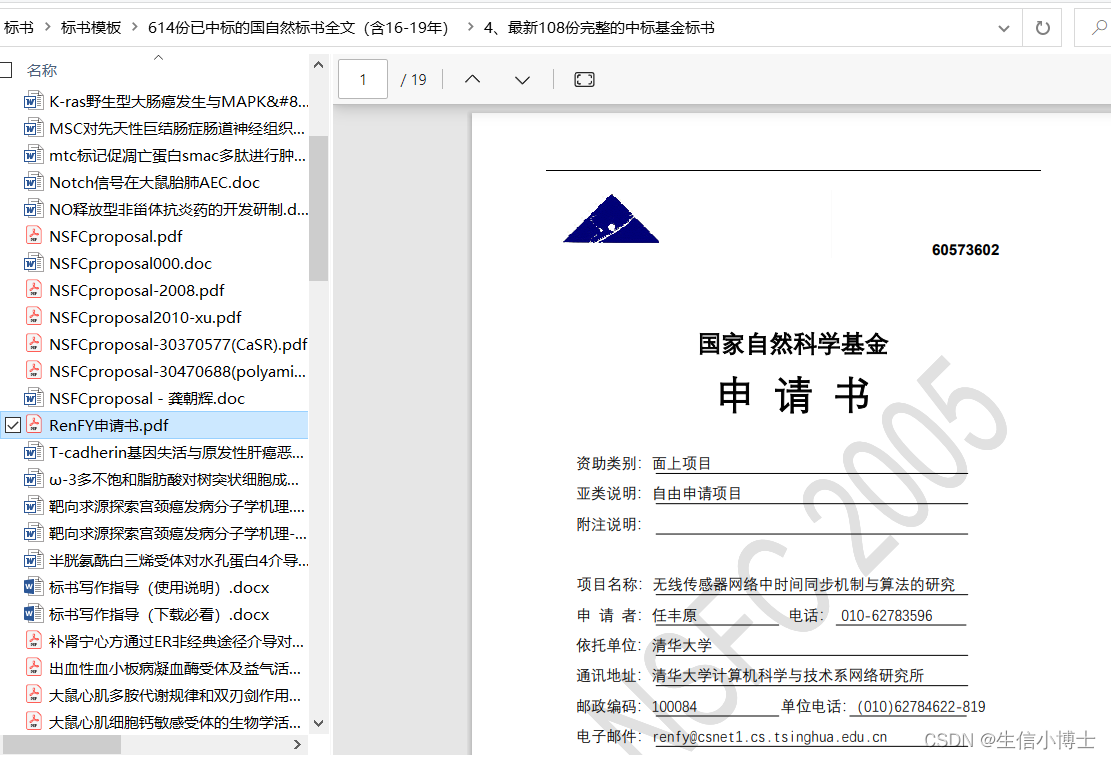Click the Word icon of NSFCproposal000.doc
This screenshot has height=759, width=1111.
pos(33,263)
